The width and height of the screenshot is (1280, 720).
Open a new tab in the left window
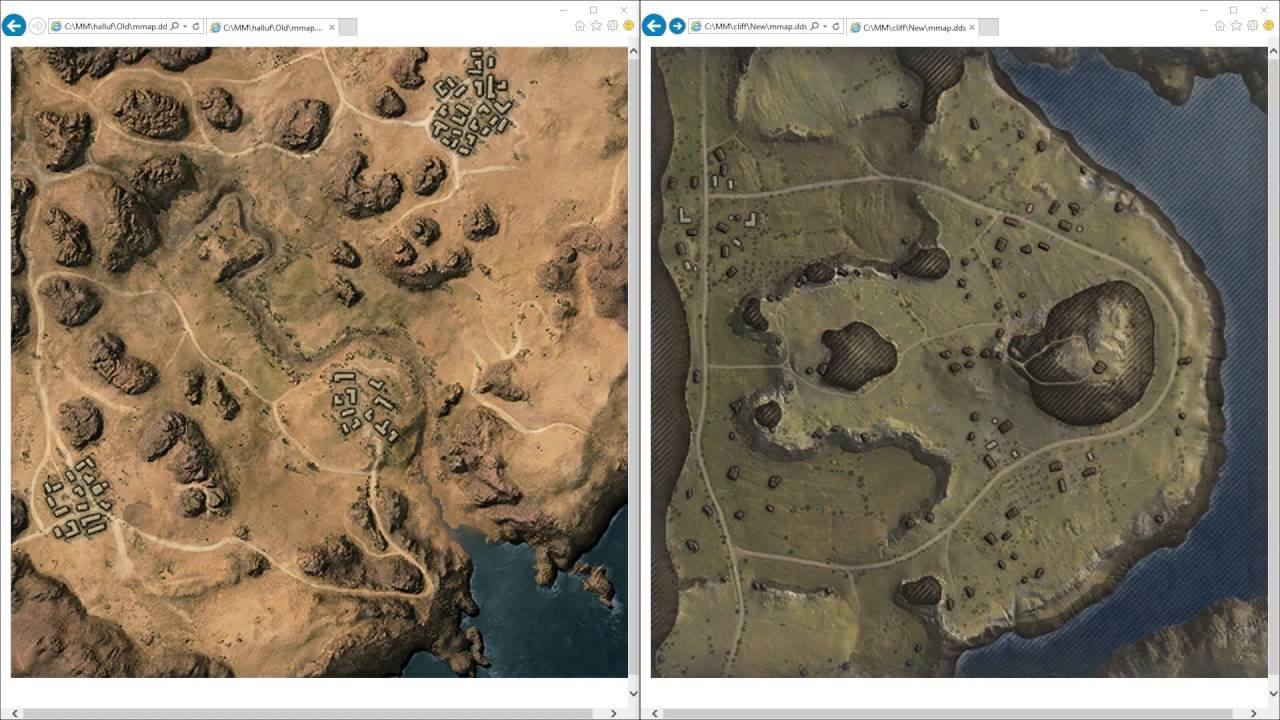(347, 27)
